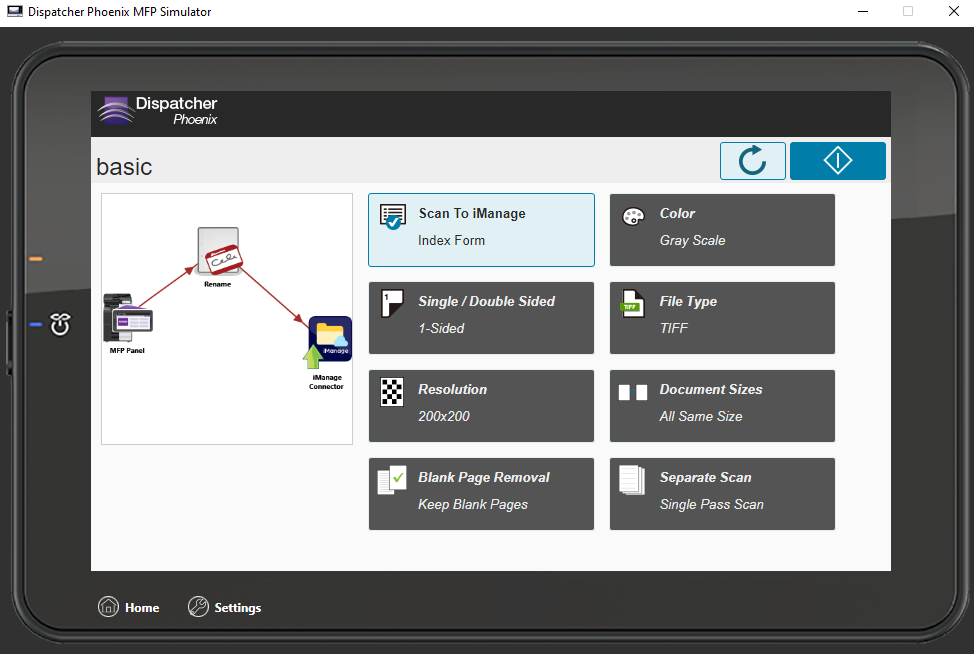Click the workflow preview diagram panel
974x654 pixels.
point(226,317)
